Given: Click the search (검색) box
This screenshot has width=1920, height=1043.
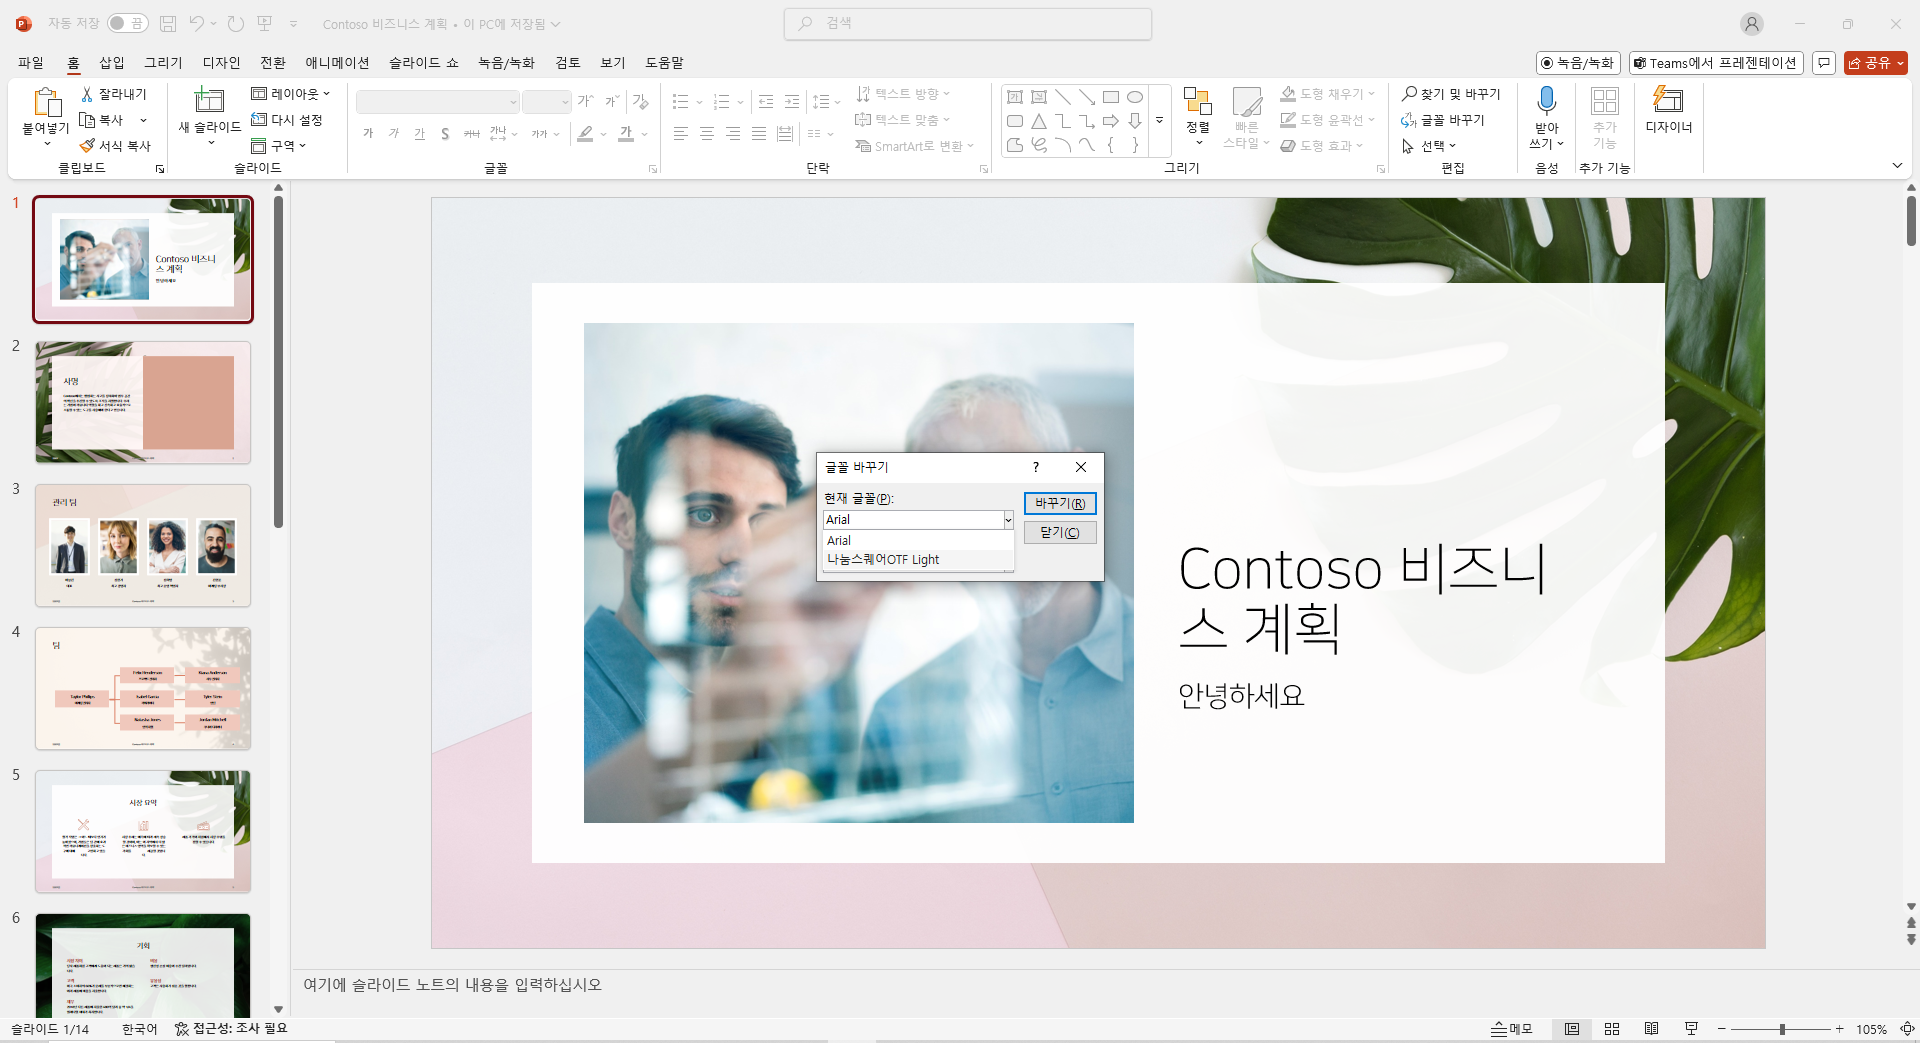Looking at the screenshot, I should (x=968, y=23).
